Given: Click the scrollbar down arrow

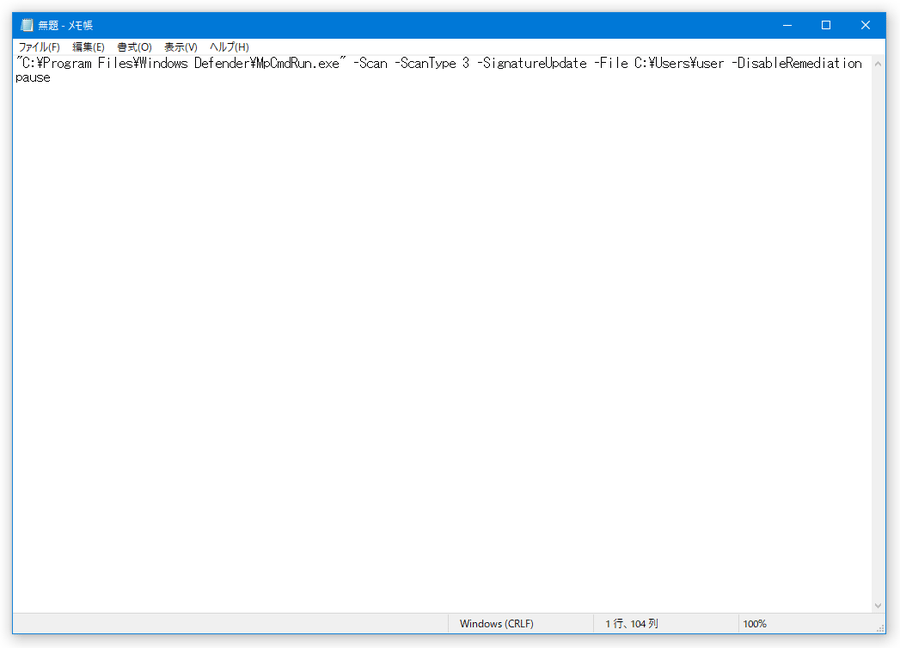Looking at the screenshot, I should point(878,605).
